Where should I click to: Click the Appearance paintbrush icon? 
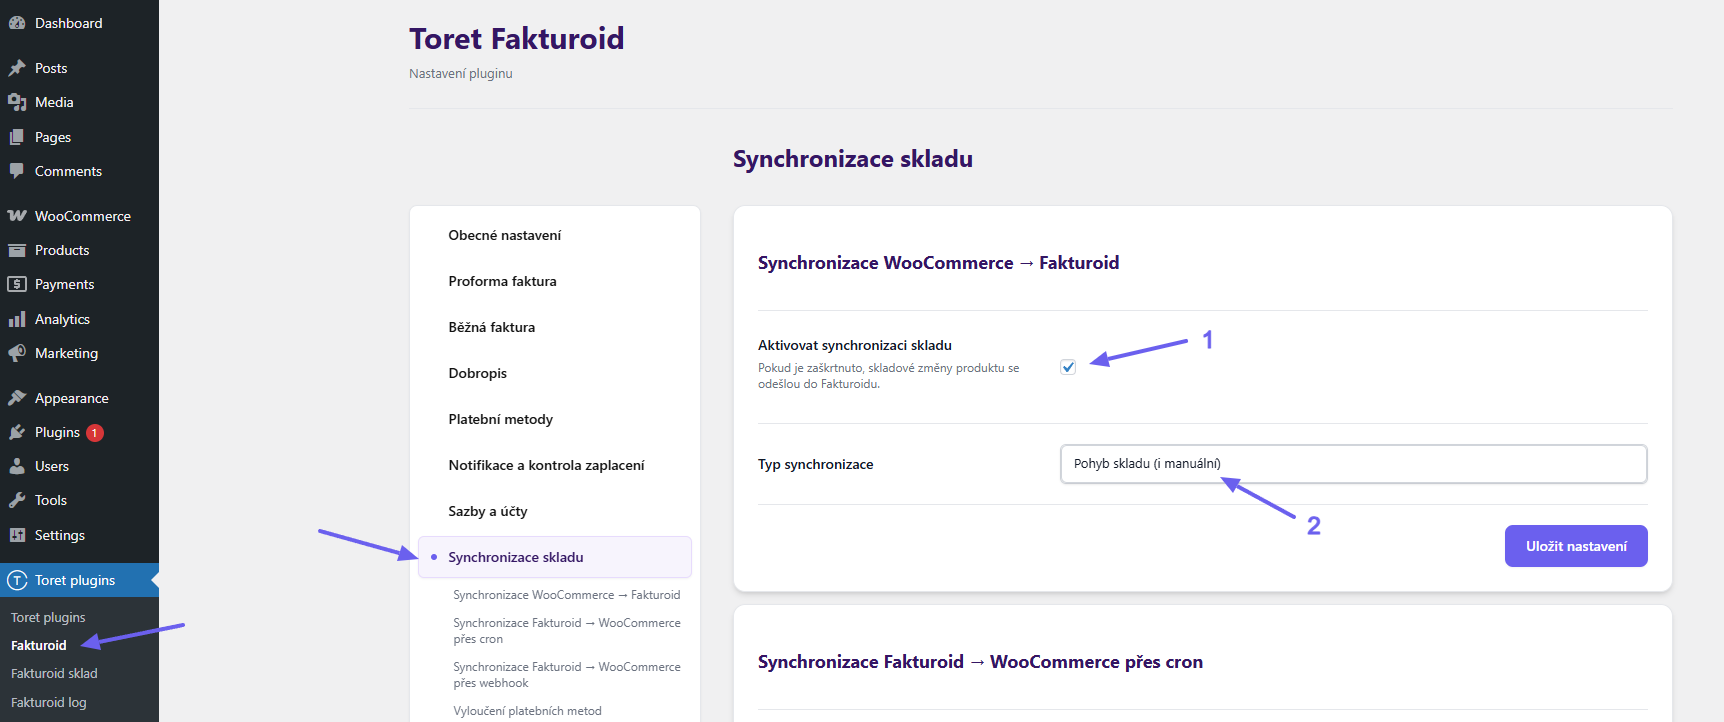click(17, 398)
